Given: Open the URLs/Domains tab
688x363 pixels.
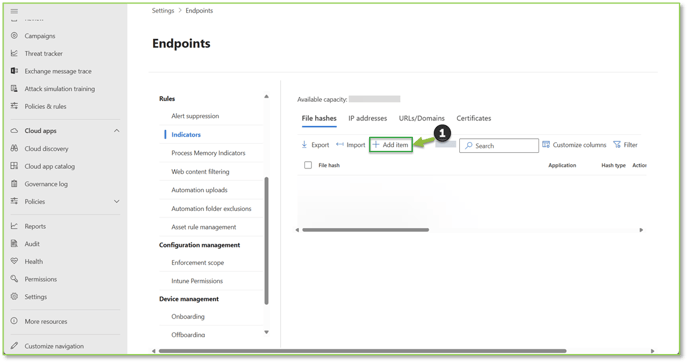Looking at the screenshot, I should tap(422, 118).
